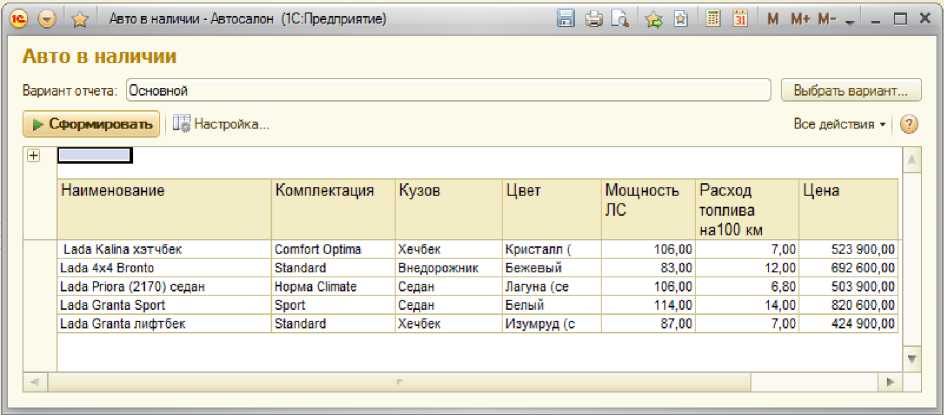Click the Наименование column header
This screenshot has height=415, width=944.
(x=164, y=209)
